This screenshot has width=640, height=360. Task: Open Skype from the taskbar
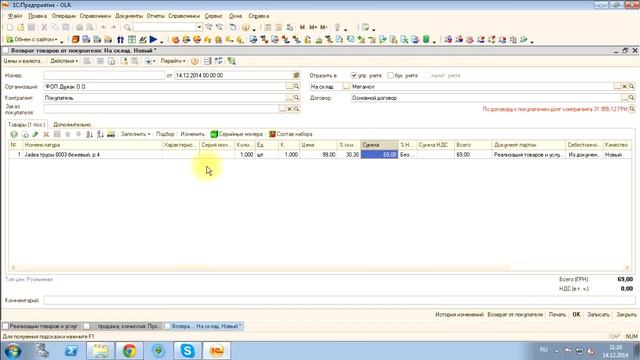[x=187, y=351]
